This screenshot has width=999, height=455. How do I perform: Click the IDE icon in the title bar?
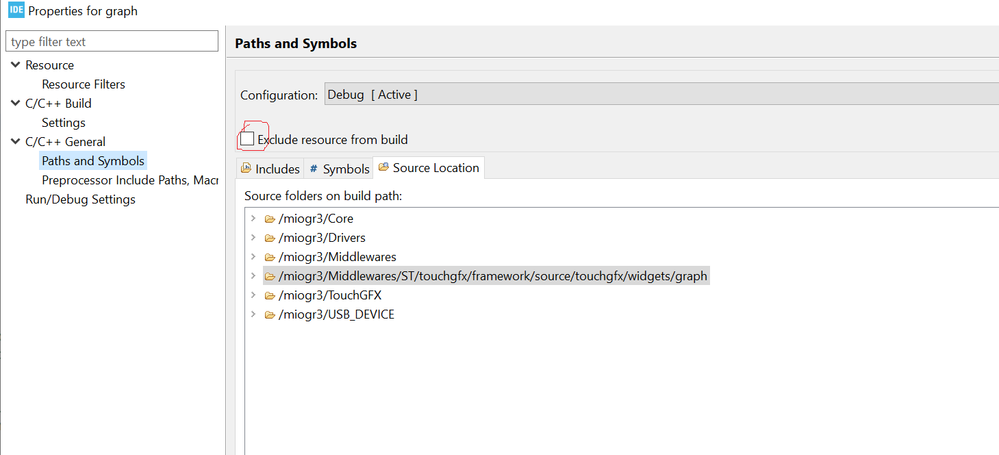click(16, 11)
